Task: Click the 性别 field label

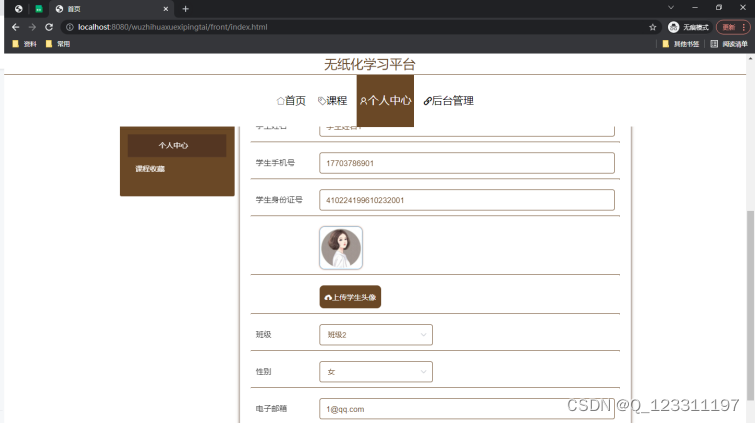Action: (263, 371)
